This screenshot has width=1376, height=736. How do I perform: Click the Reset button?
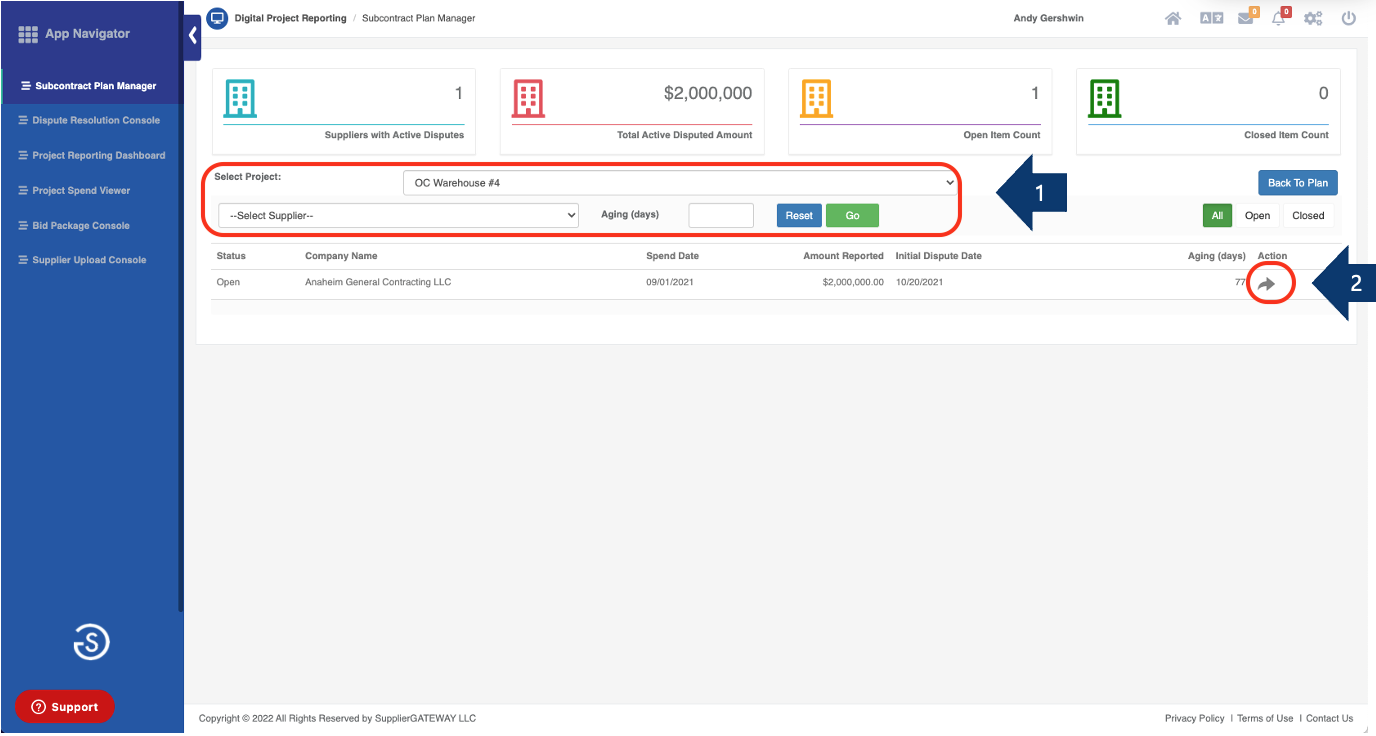pos(799,215)
